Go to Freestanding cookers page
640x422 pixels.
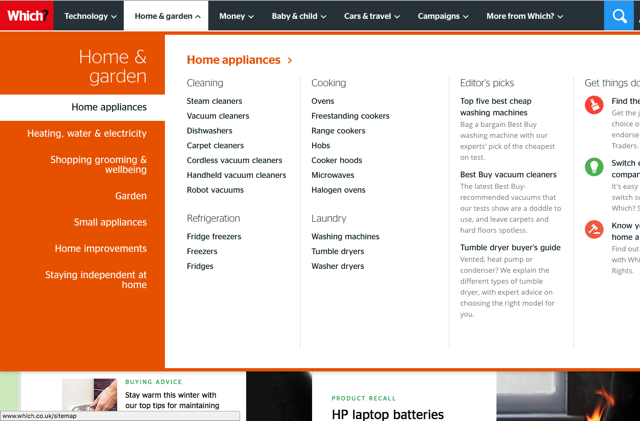(350, 116)
